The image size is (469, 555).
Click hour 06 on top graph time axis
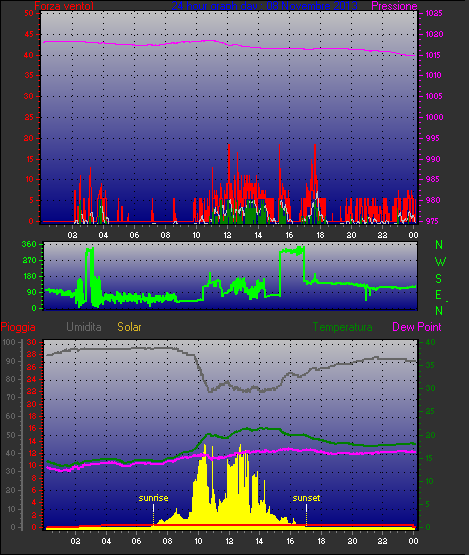[x=134, y=235]
